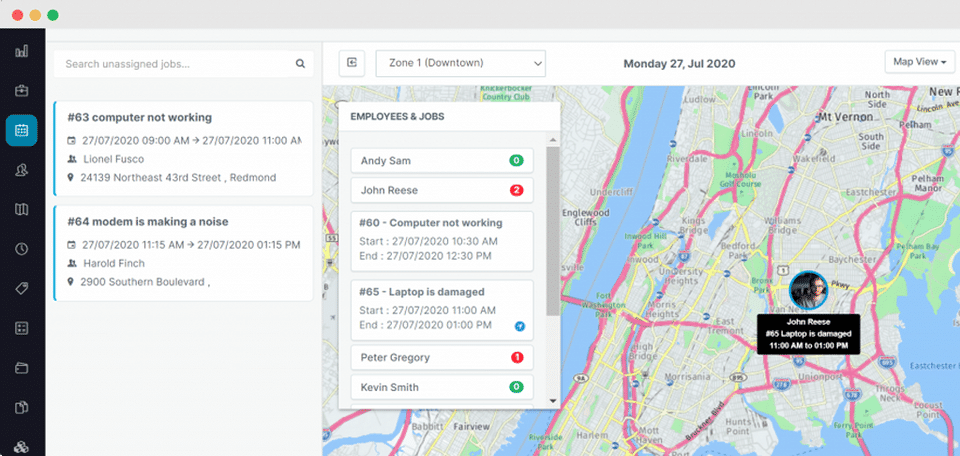
Task: Click the search magnifier in unassigned jobs box
Action: point(300,64)
